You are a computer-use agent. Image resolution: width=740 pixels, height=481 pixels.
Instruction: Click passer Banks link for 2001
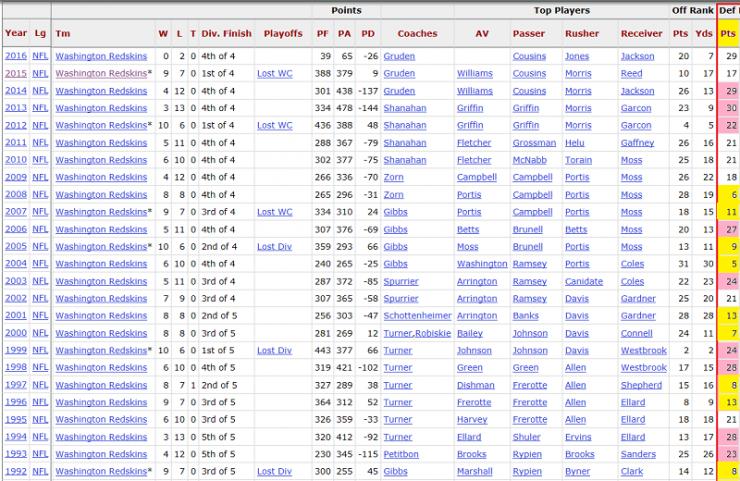(x=526, y=316)
